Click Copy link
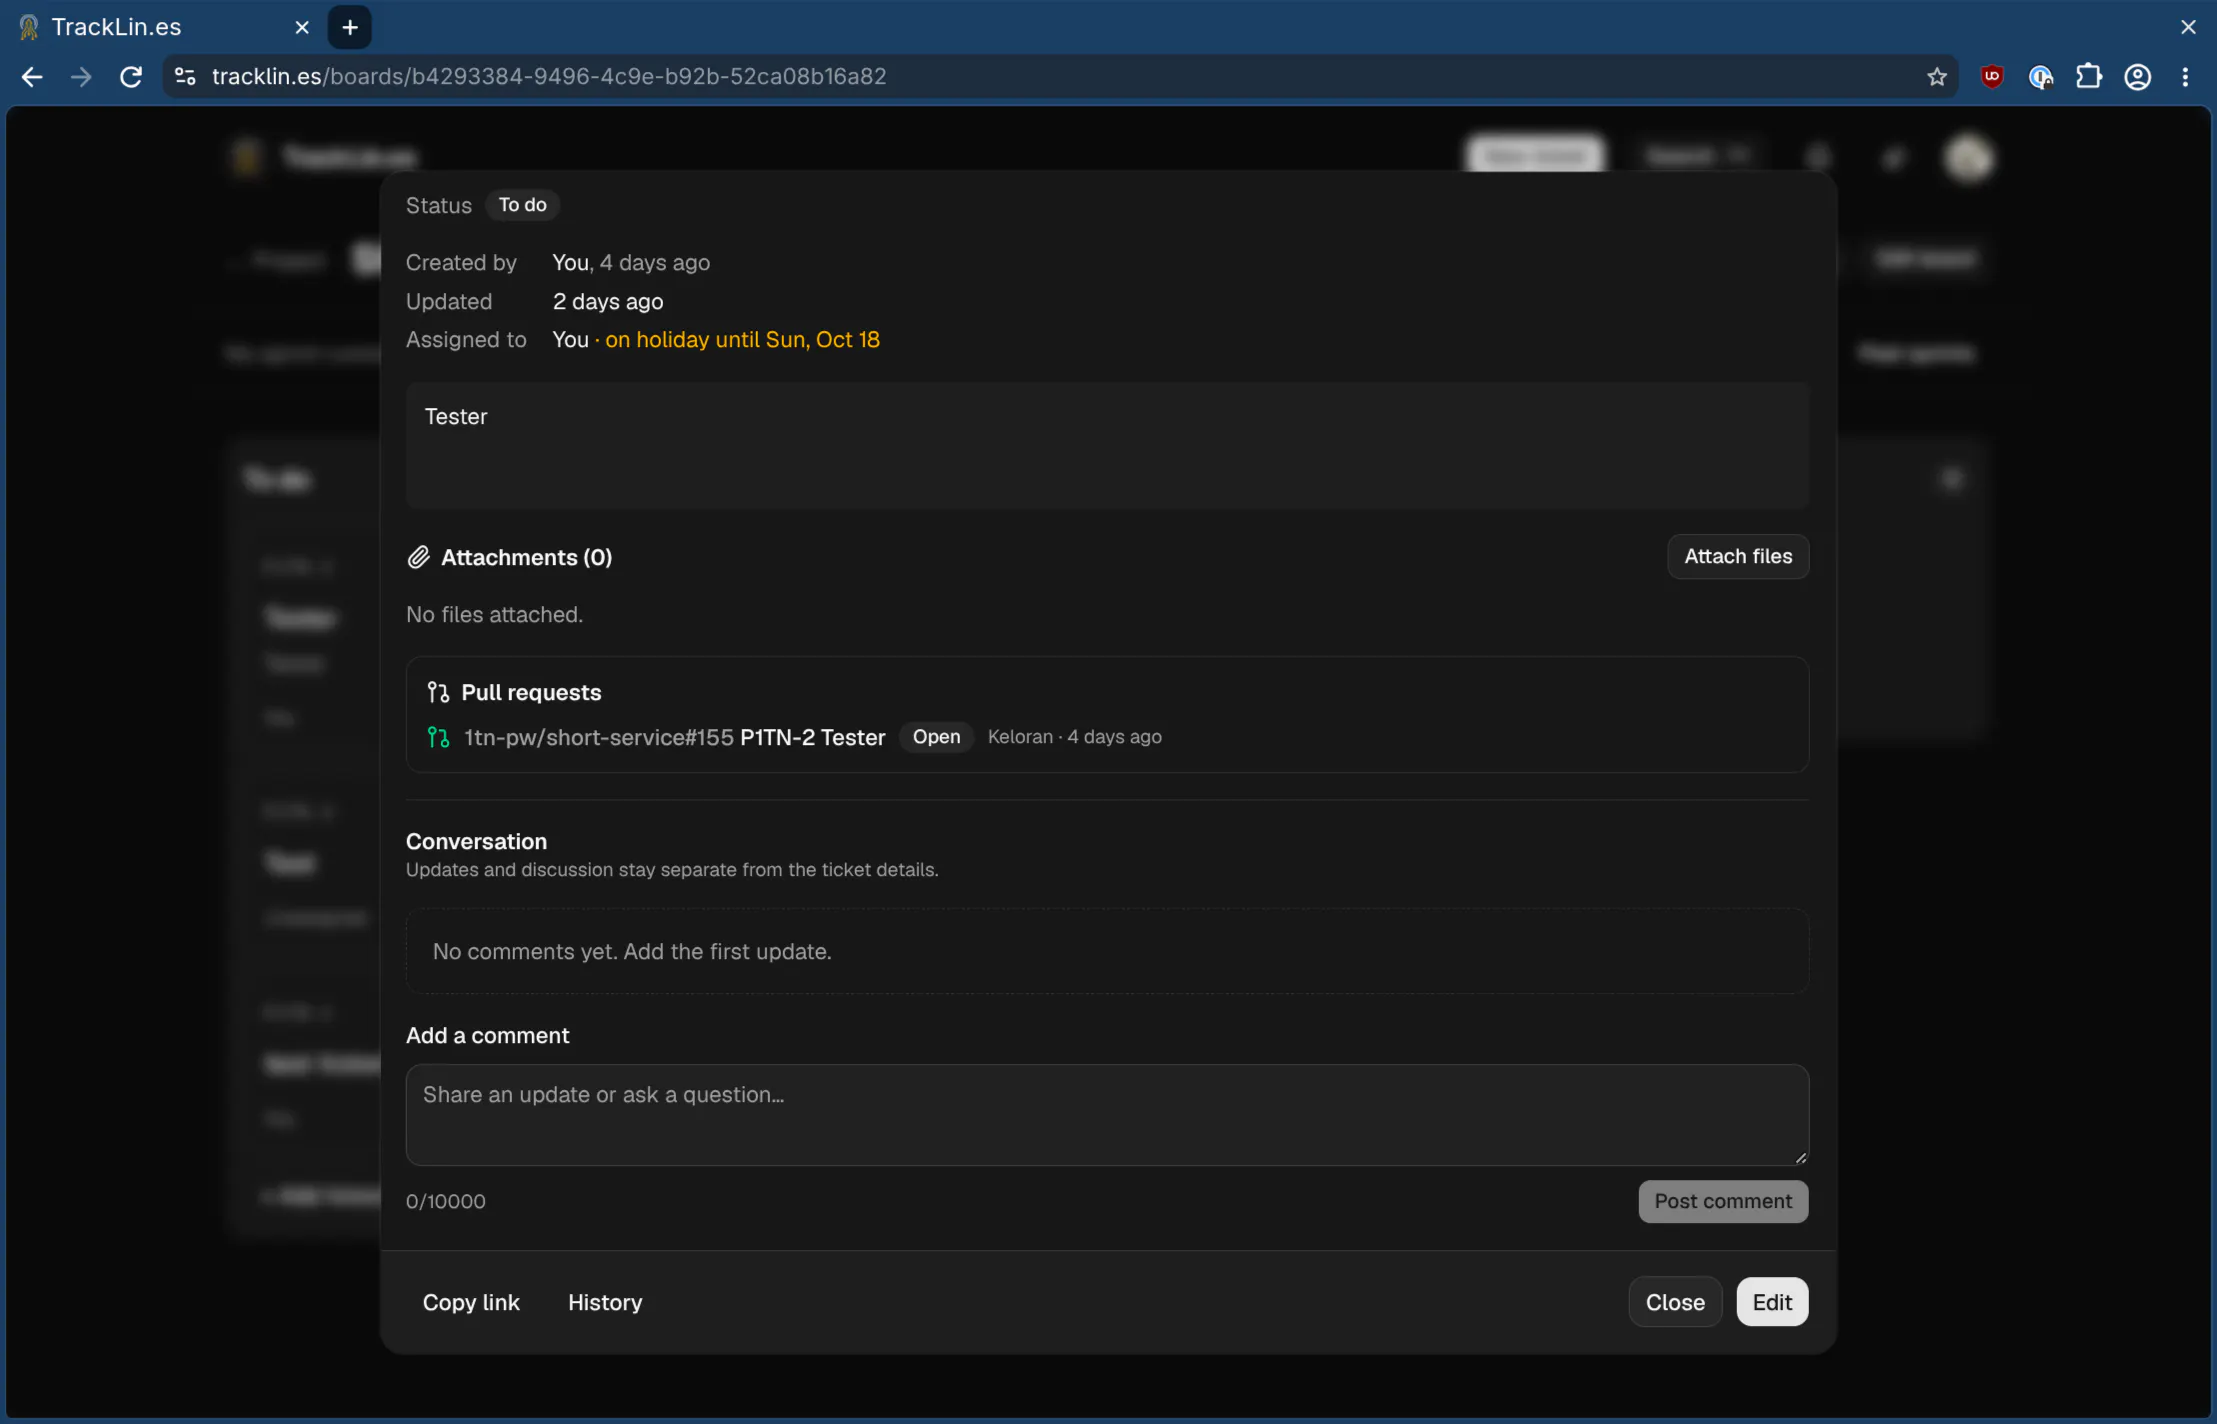This screenshot has height=1424, width=2217. (x=471, y=1302)
